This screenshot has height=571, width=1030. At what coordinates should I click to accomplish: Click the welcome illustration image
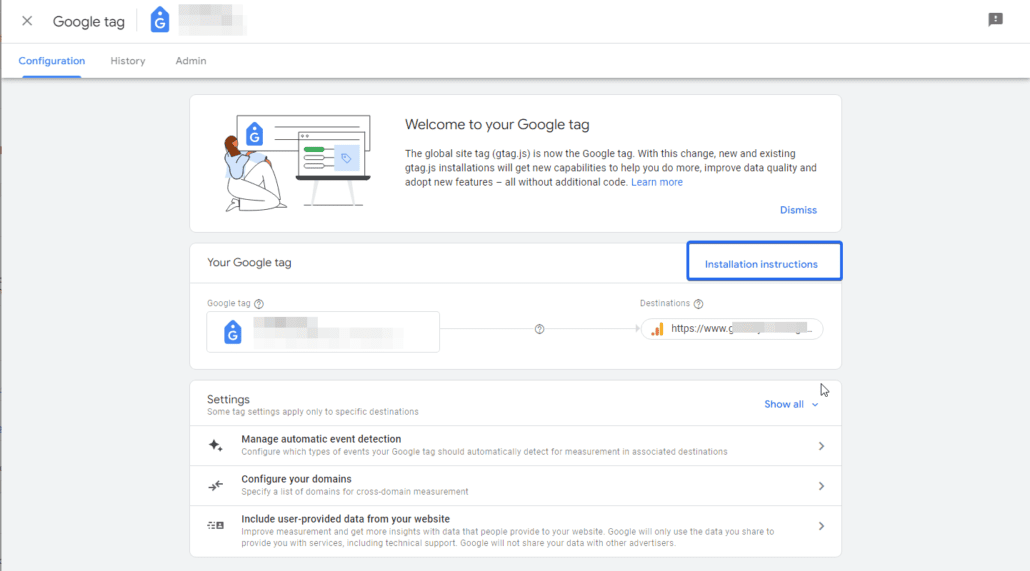(297, 163)
